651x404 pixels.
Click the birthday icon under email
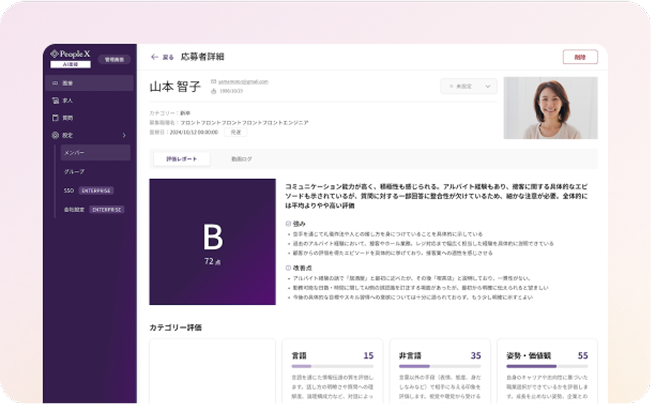tap(213, 91)
